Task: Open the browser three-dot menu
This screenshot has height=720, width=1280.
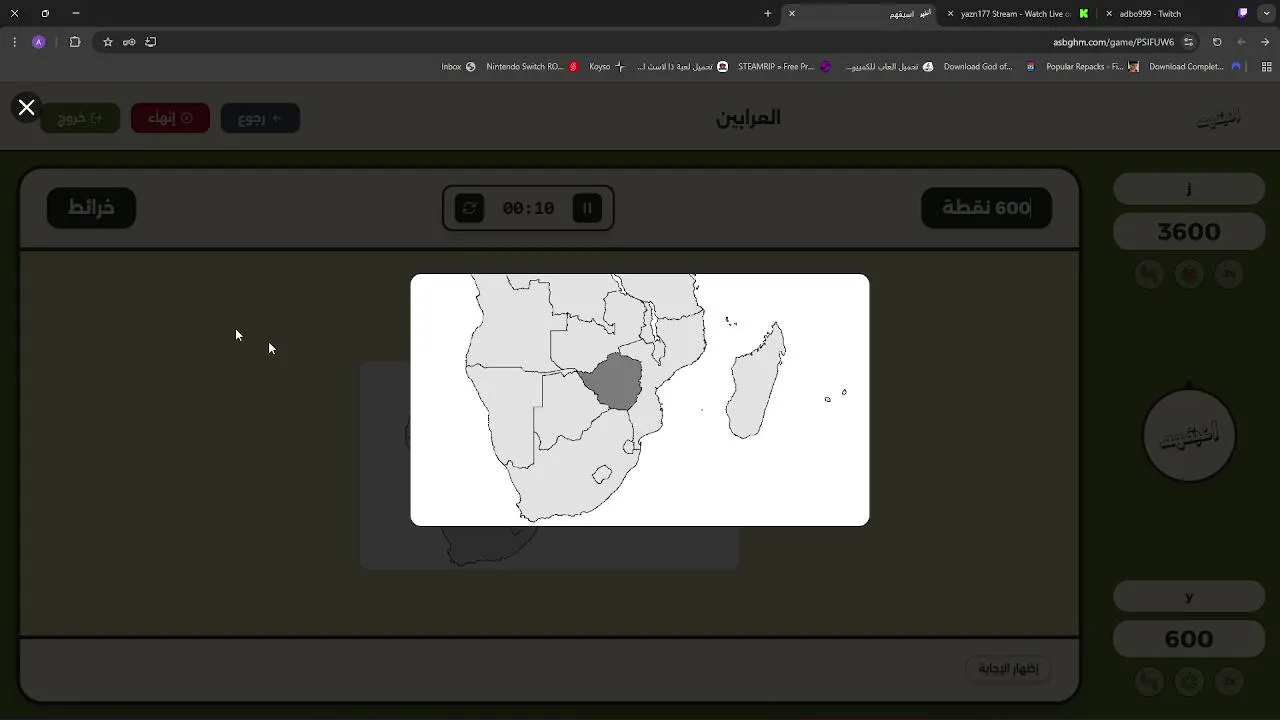Action: pyautogui.click(x=14, y=42)
